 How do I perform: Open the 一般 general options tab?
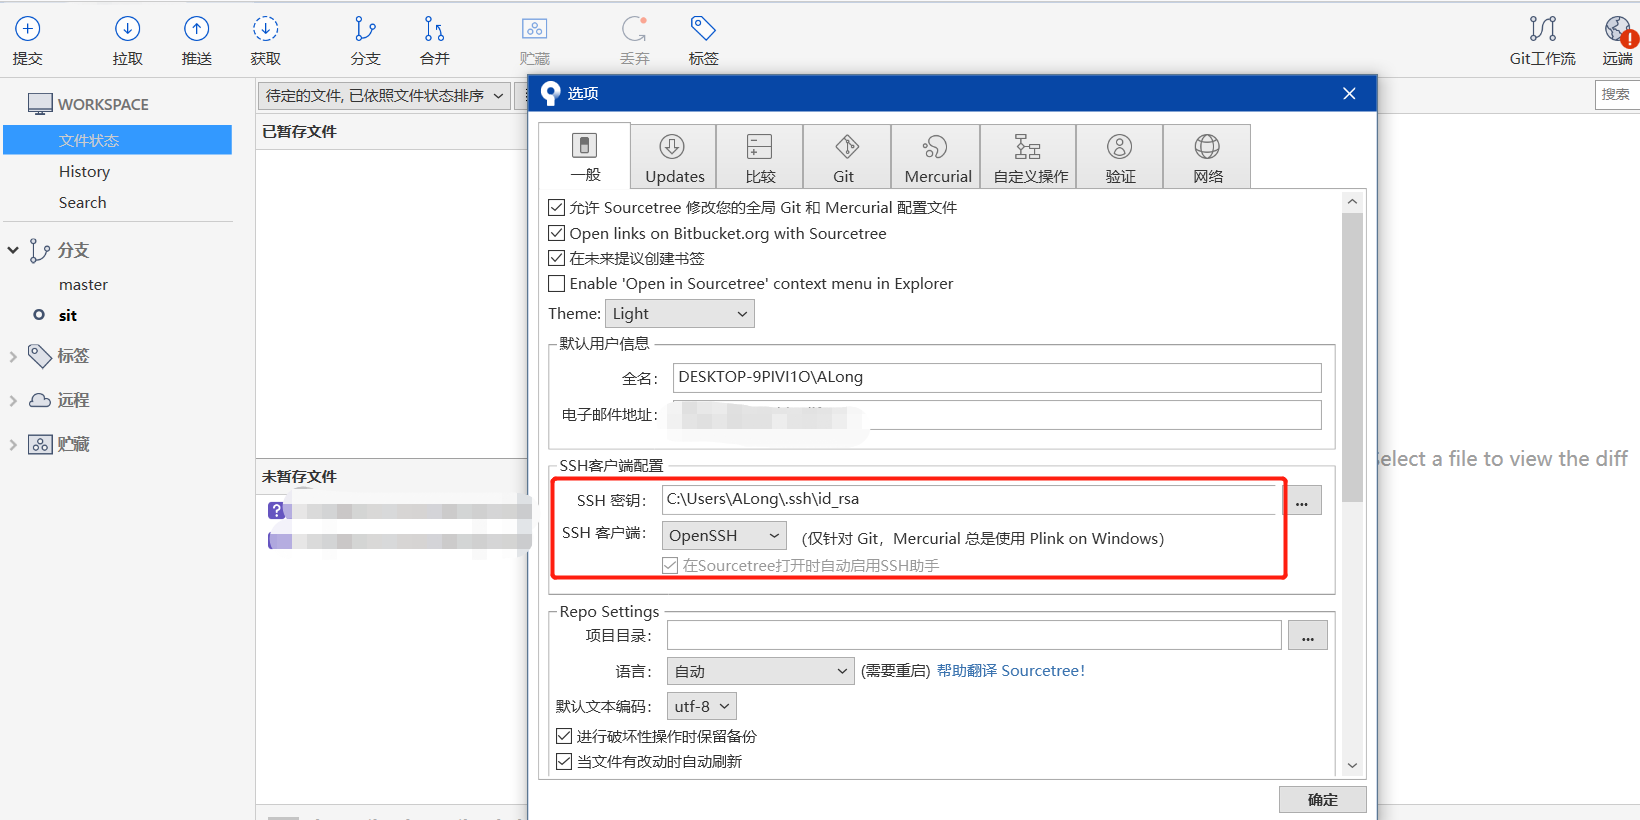(x=585, y=156)
